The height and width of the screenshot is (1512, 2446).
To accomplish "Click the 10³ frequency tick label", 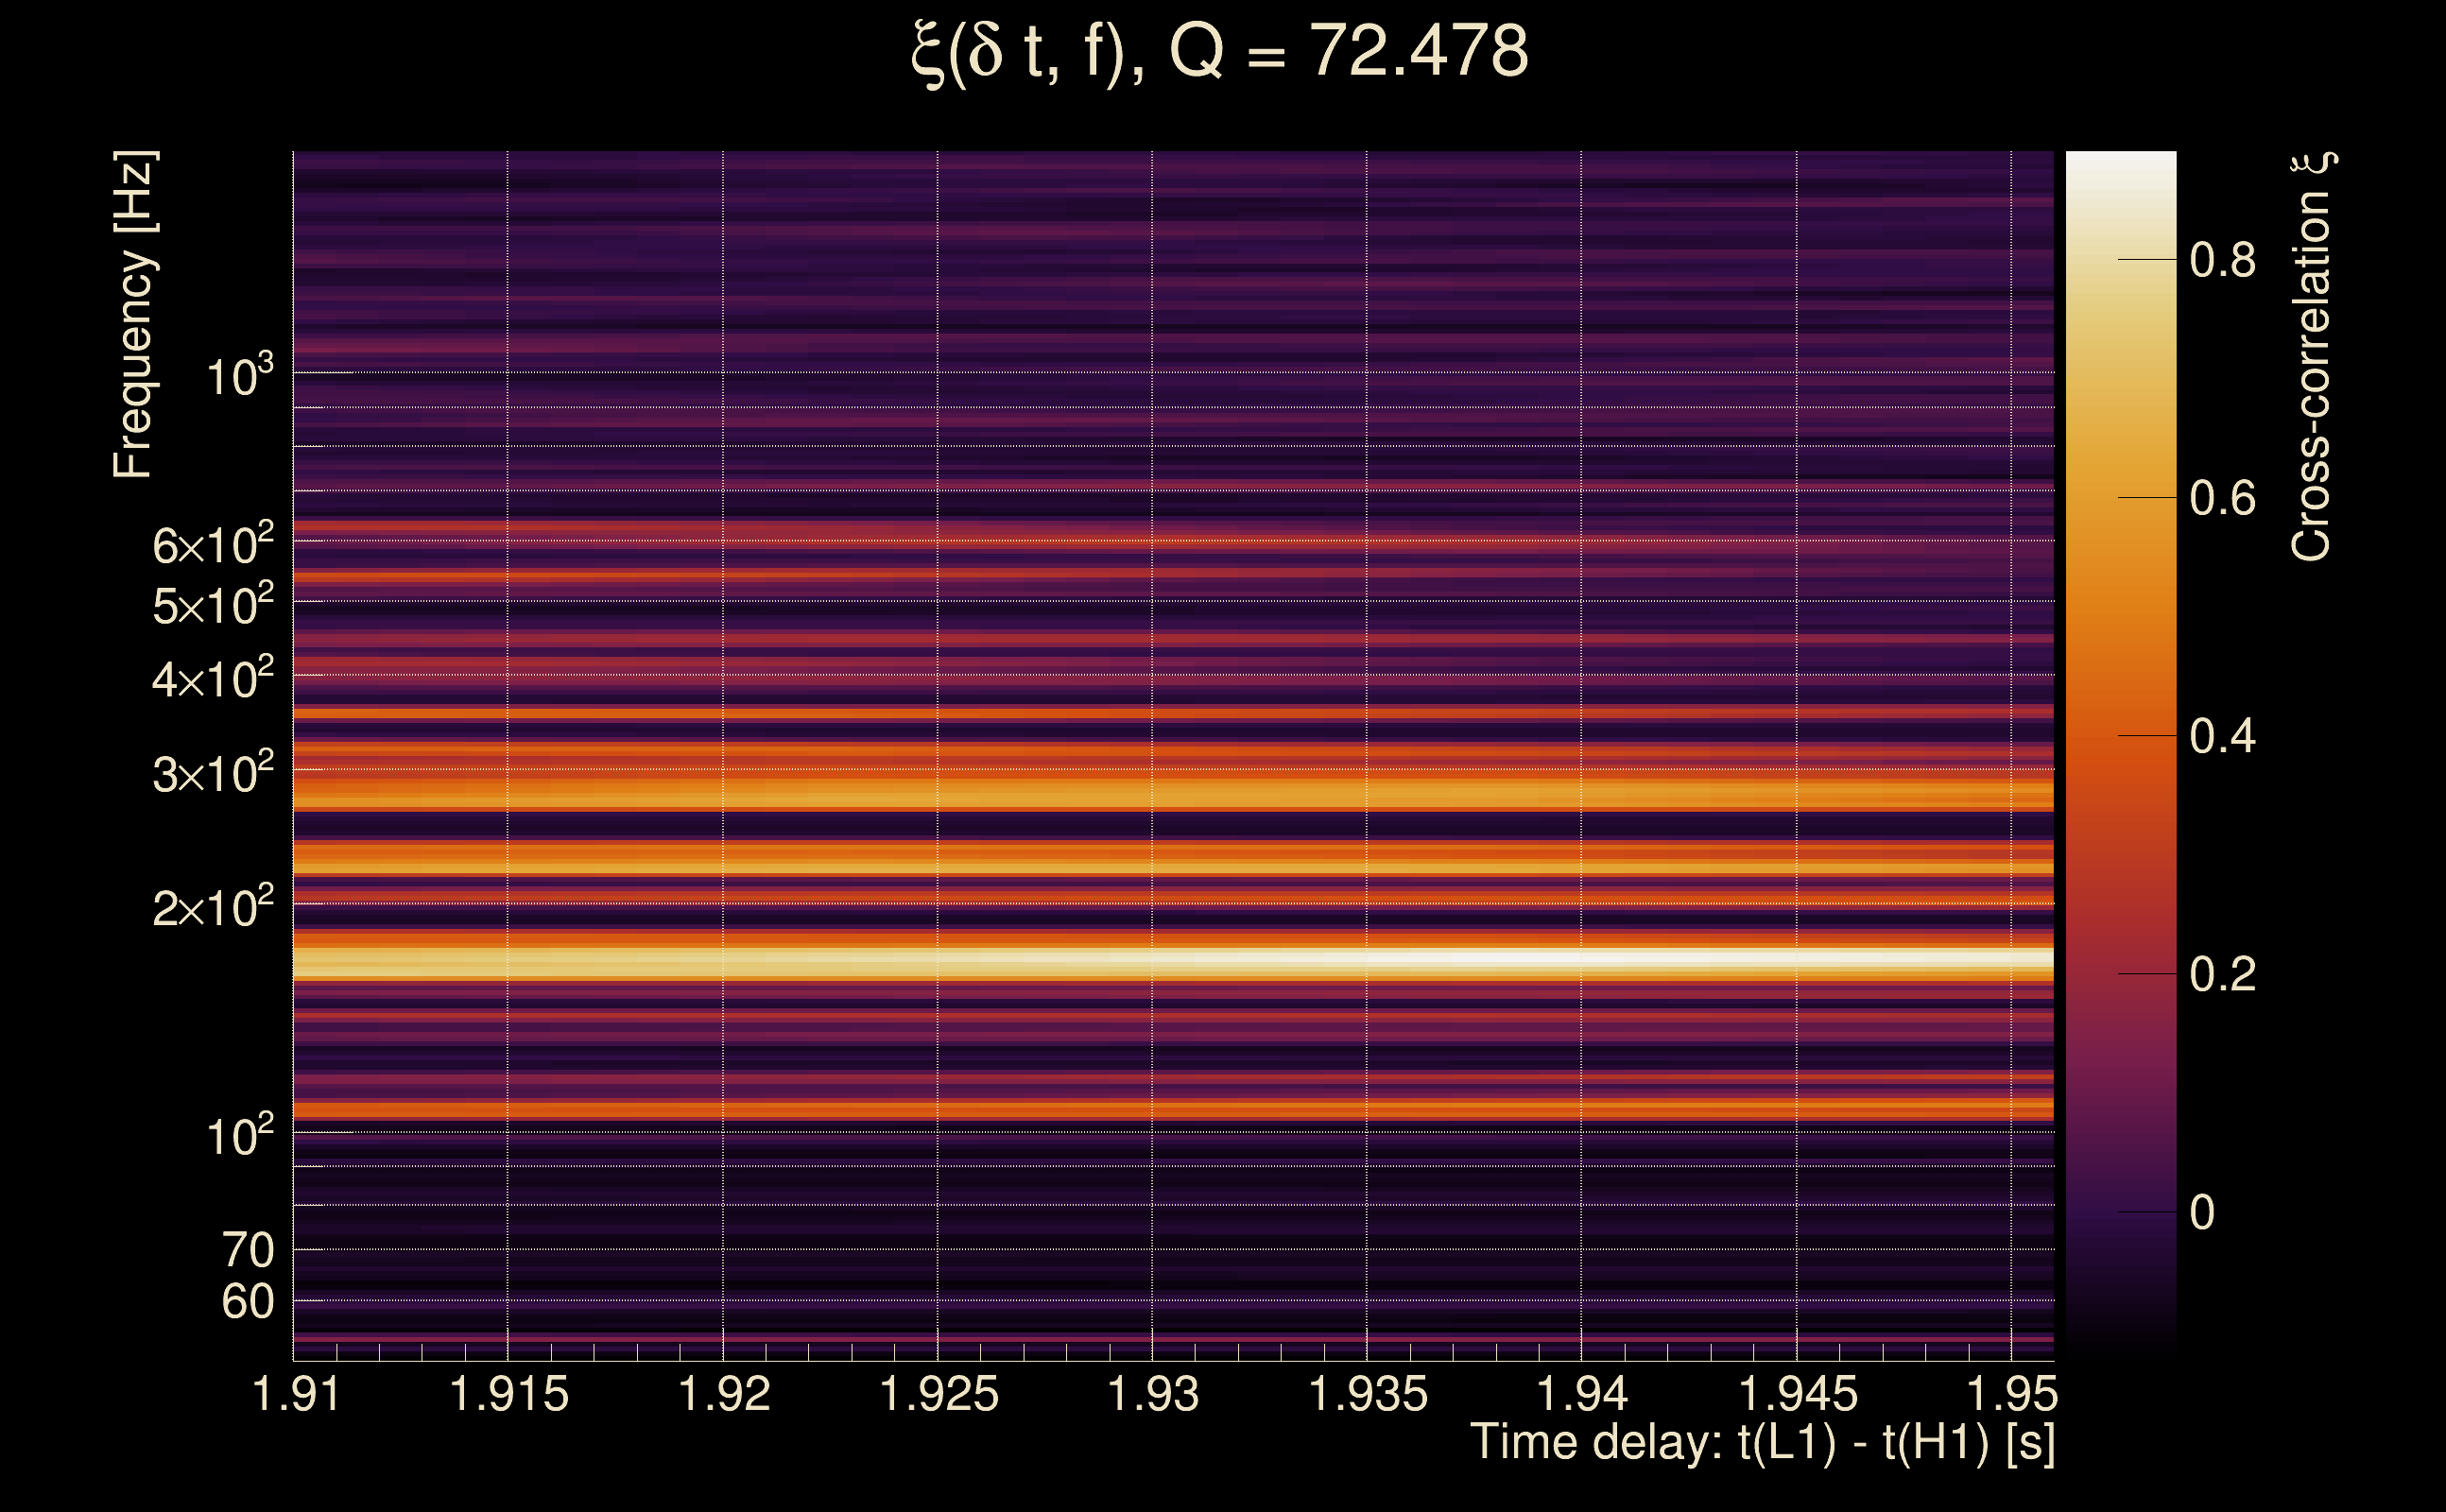I will 239,377.
